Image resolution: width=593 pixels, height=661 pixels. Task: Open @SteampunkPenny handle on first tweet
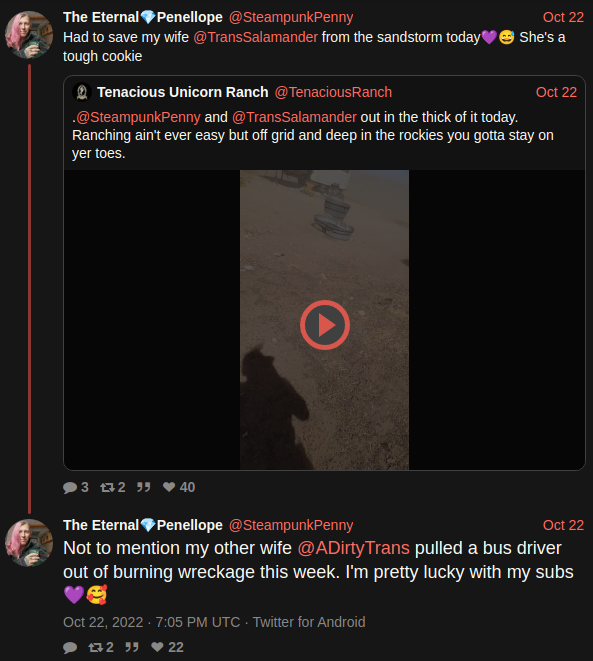click(x=291, y=17)
